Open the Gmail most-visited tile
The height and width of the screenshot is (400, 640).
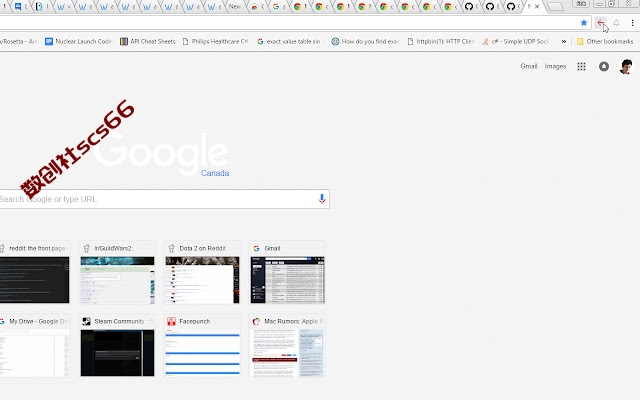(x=287, y=272)
